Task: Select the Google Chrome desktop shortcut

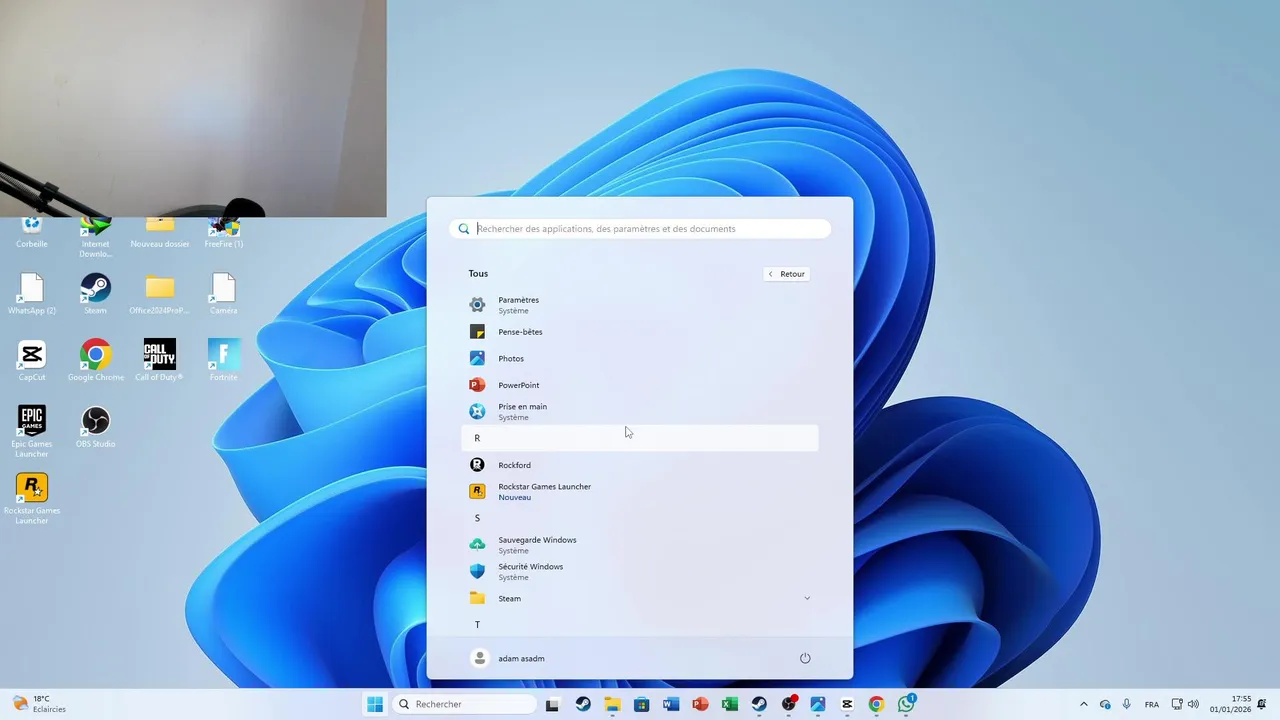Action: [x=96, y=360]
